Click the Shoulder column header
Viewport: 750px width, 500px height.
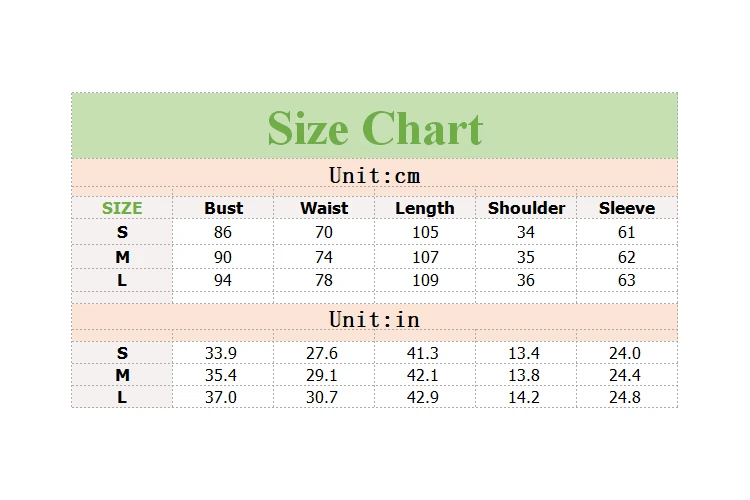click(x=526, y=208)
